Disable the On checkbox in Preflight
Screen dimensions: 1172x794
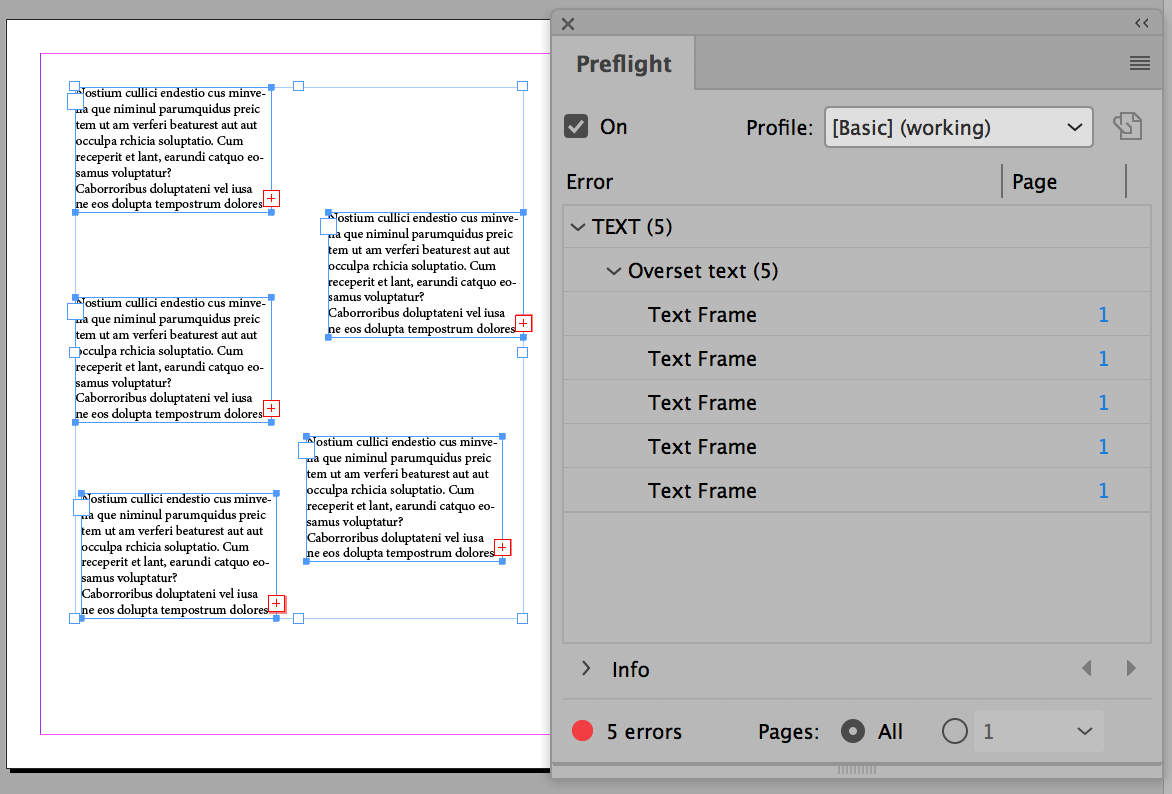coord(576,126)
